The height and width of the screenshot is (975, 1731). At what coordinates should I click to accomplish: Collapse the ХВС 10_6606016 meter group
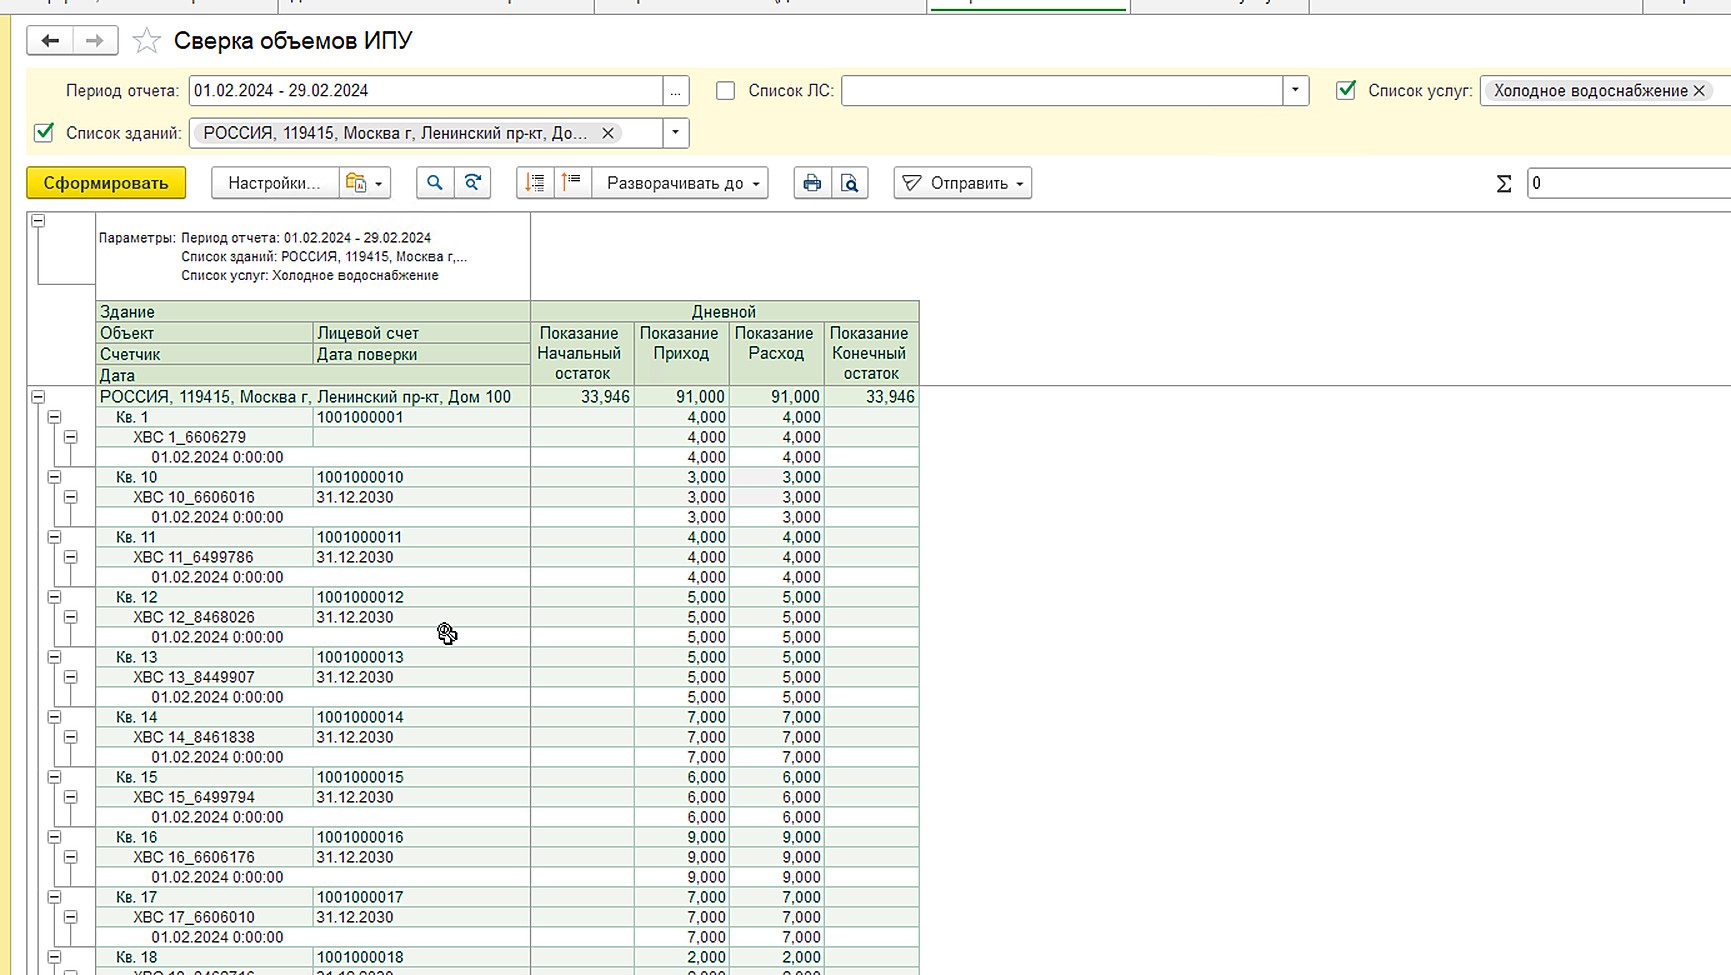(x=70, y=497)
